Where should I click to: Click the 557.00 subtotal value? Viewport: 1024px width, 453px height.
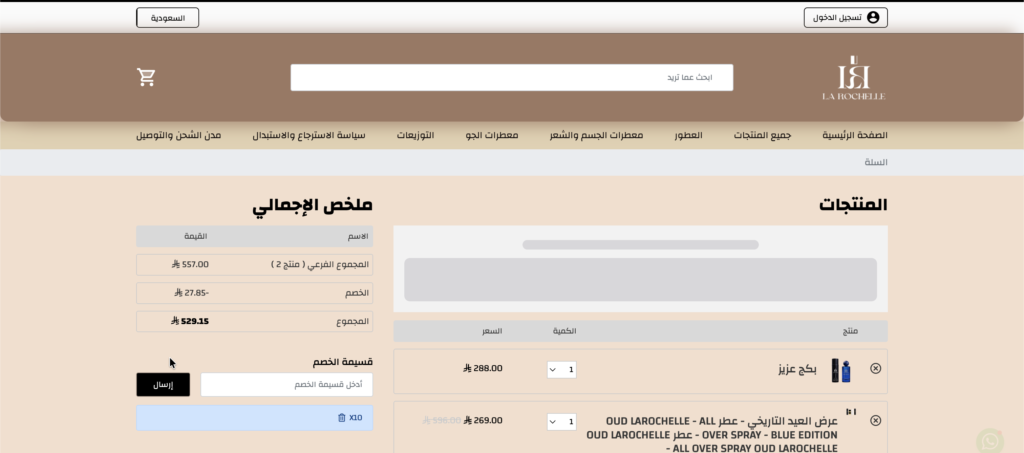coord(191,264)
